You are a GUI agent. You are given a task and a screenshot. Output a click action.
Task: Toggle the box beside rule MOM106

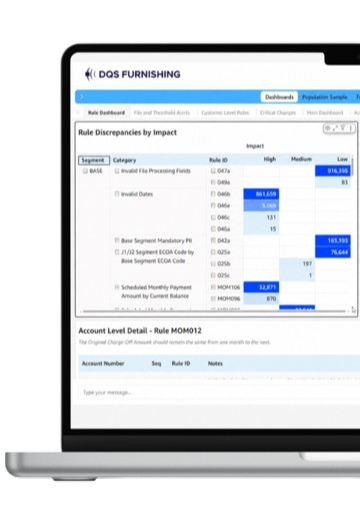click(x=213, y=287)
